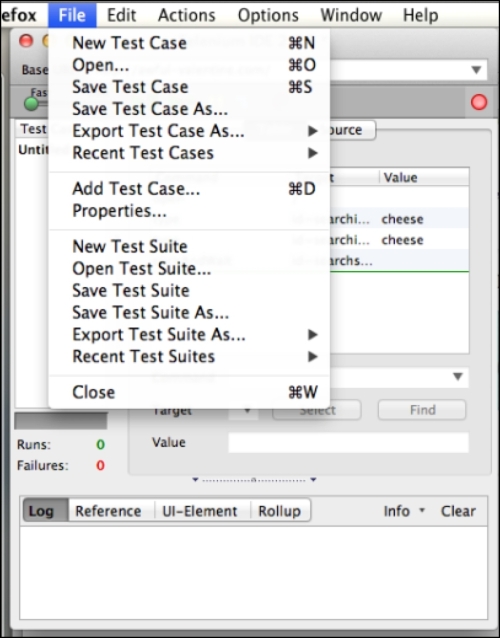The height and width of the screenshot is (638, 500).
Task: Switch to the UI-Element tab
Action: click(199, 511)
